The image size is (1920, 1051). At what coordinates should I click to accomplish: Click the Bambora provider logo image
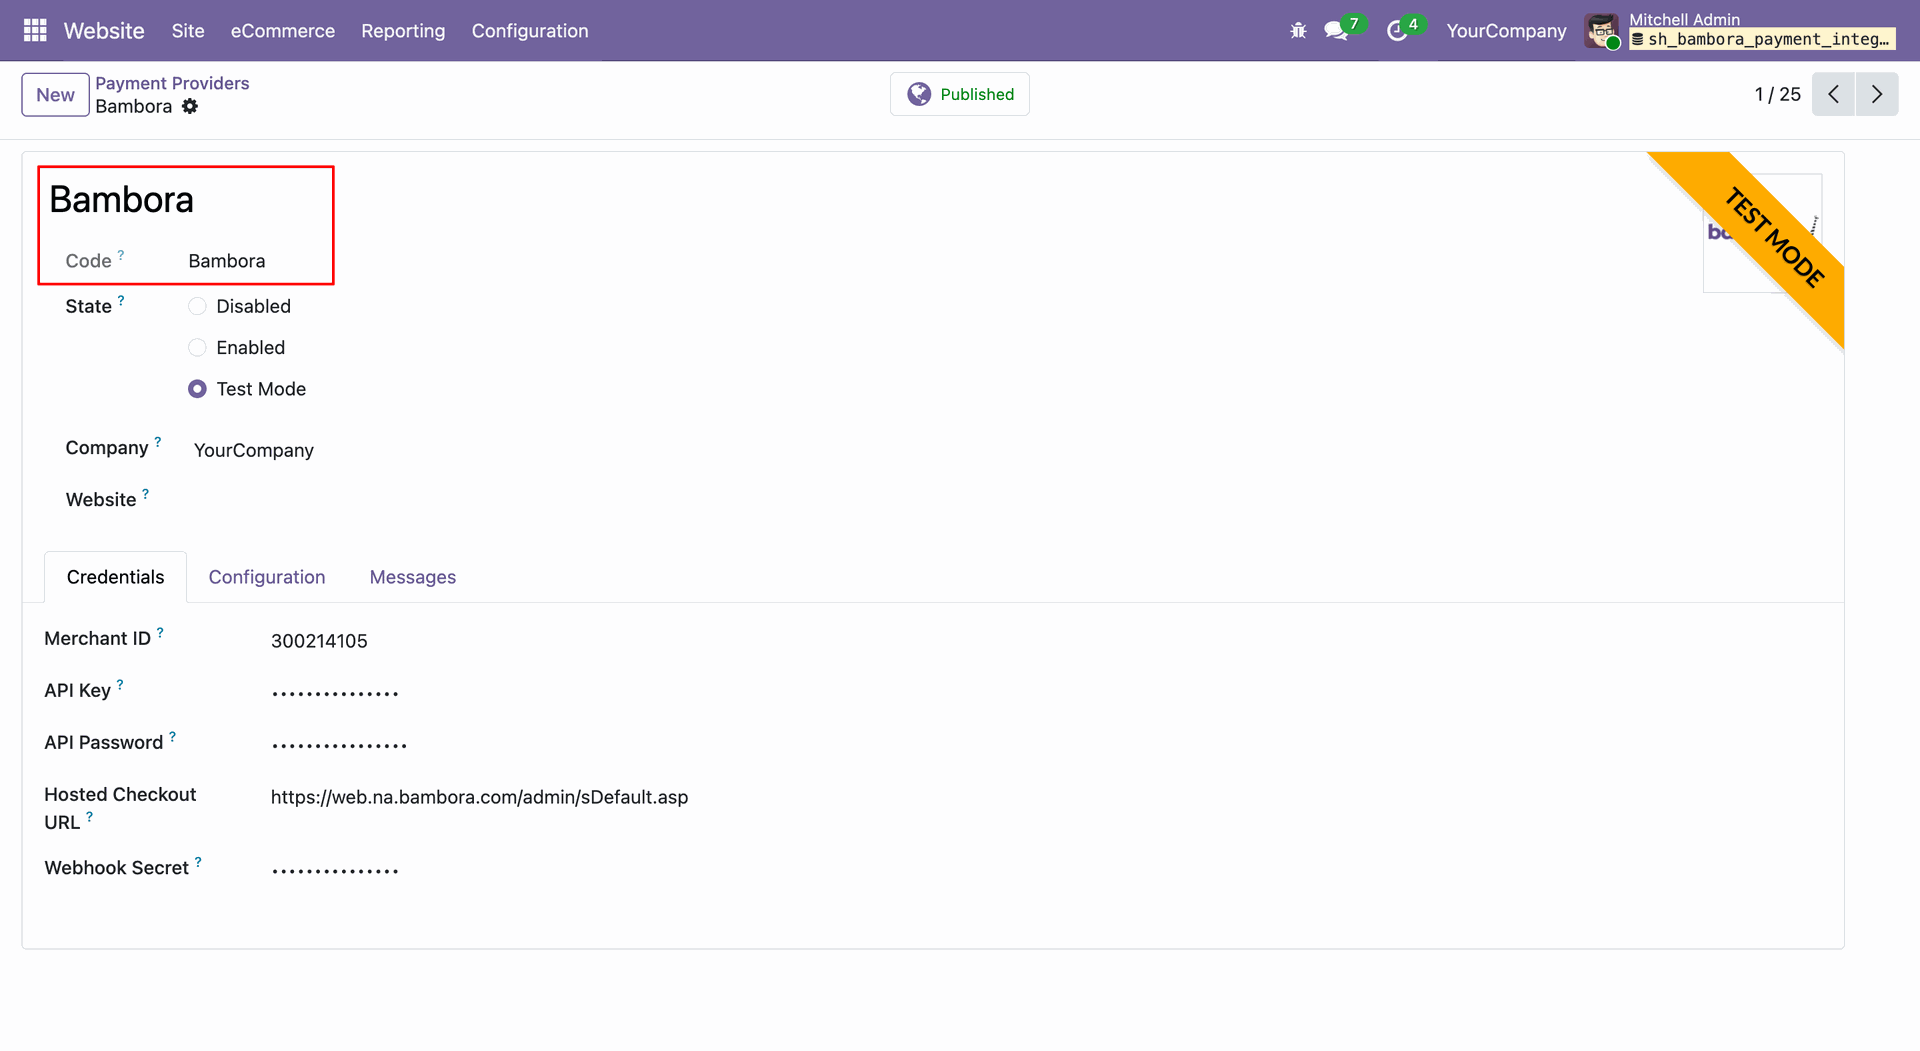pyautogui.click(x=1762, y=233)
